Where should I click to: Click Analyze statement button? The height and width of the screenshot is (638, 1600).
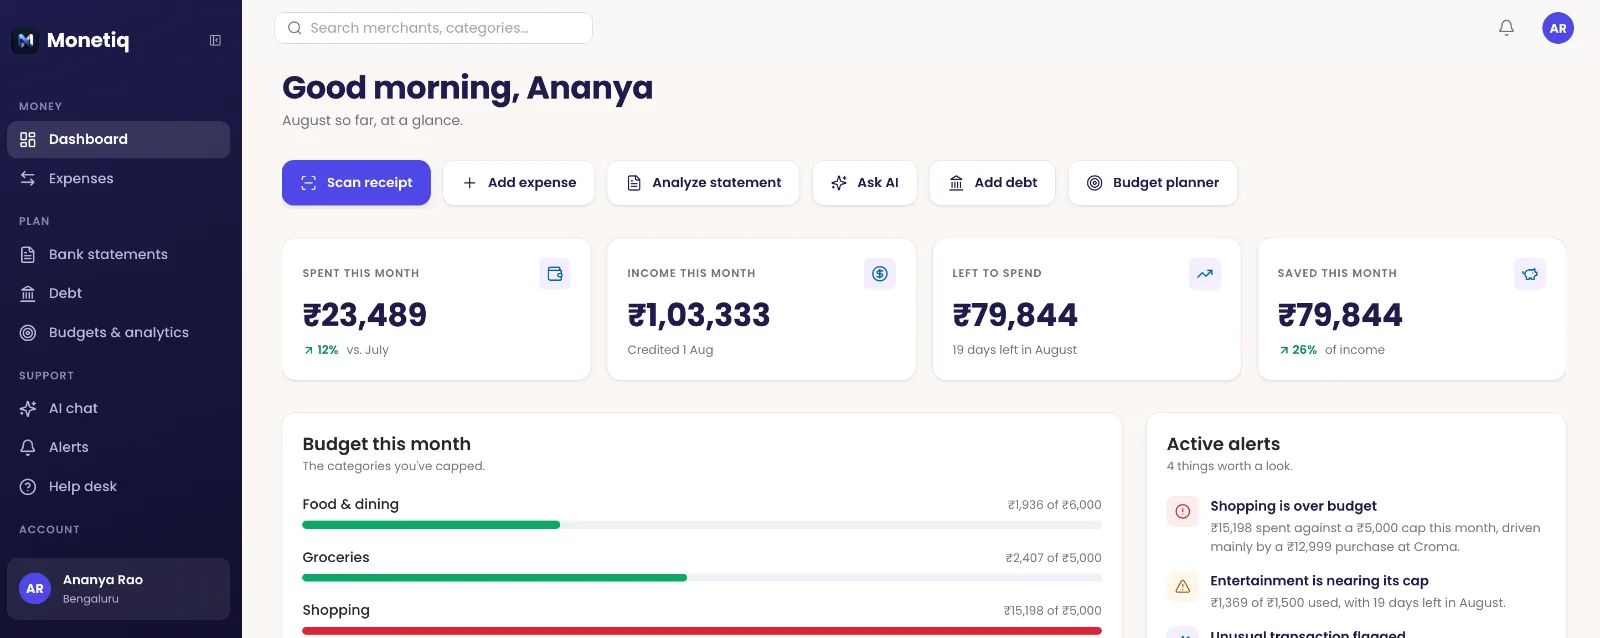(x=703, y=183)
